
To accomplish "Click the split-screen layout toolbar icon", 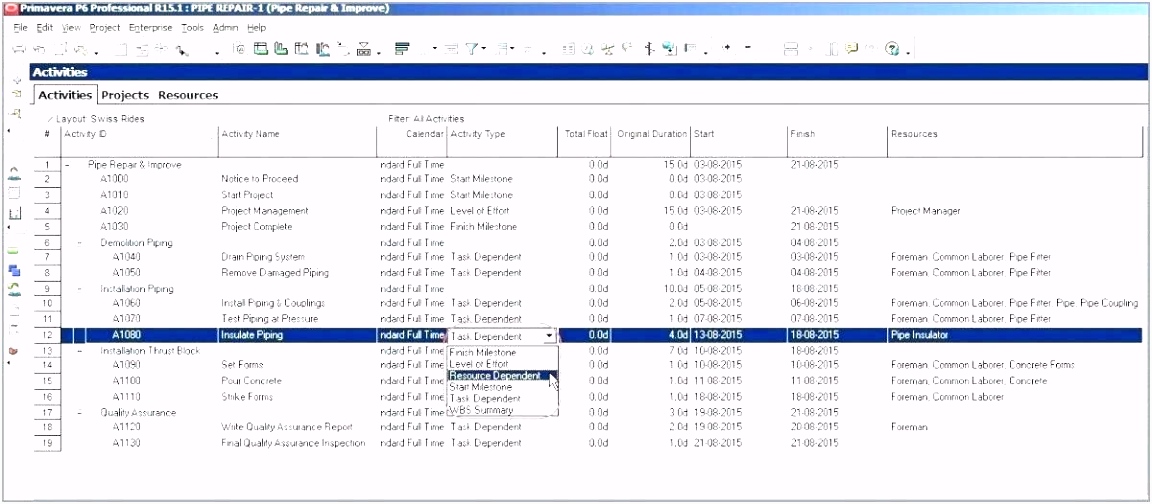I will coord(791,49).
